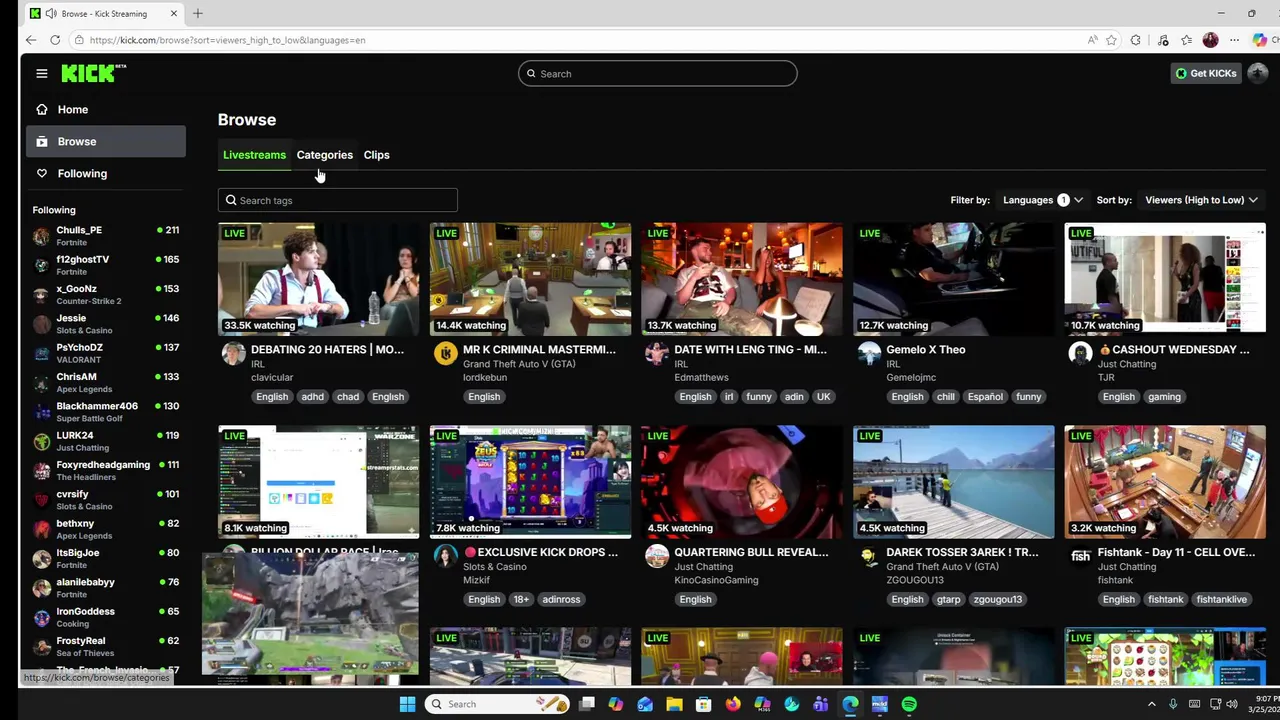Click fishtank channel avatar
This screenshot has height=720, width=1280.
pyautogui.click(x=1080, y=556)
